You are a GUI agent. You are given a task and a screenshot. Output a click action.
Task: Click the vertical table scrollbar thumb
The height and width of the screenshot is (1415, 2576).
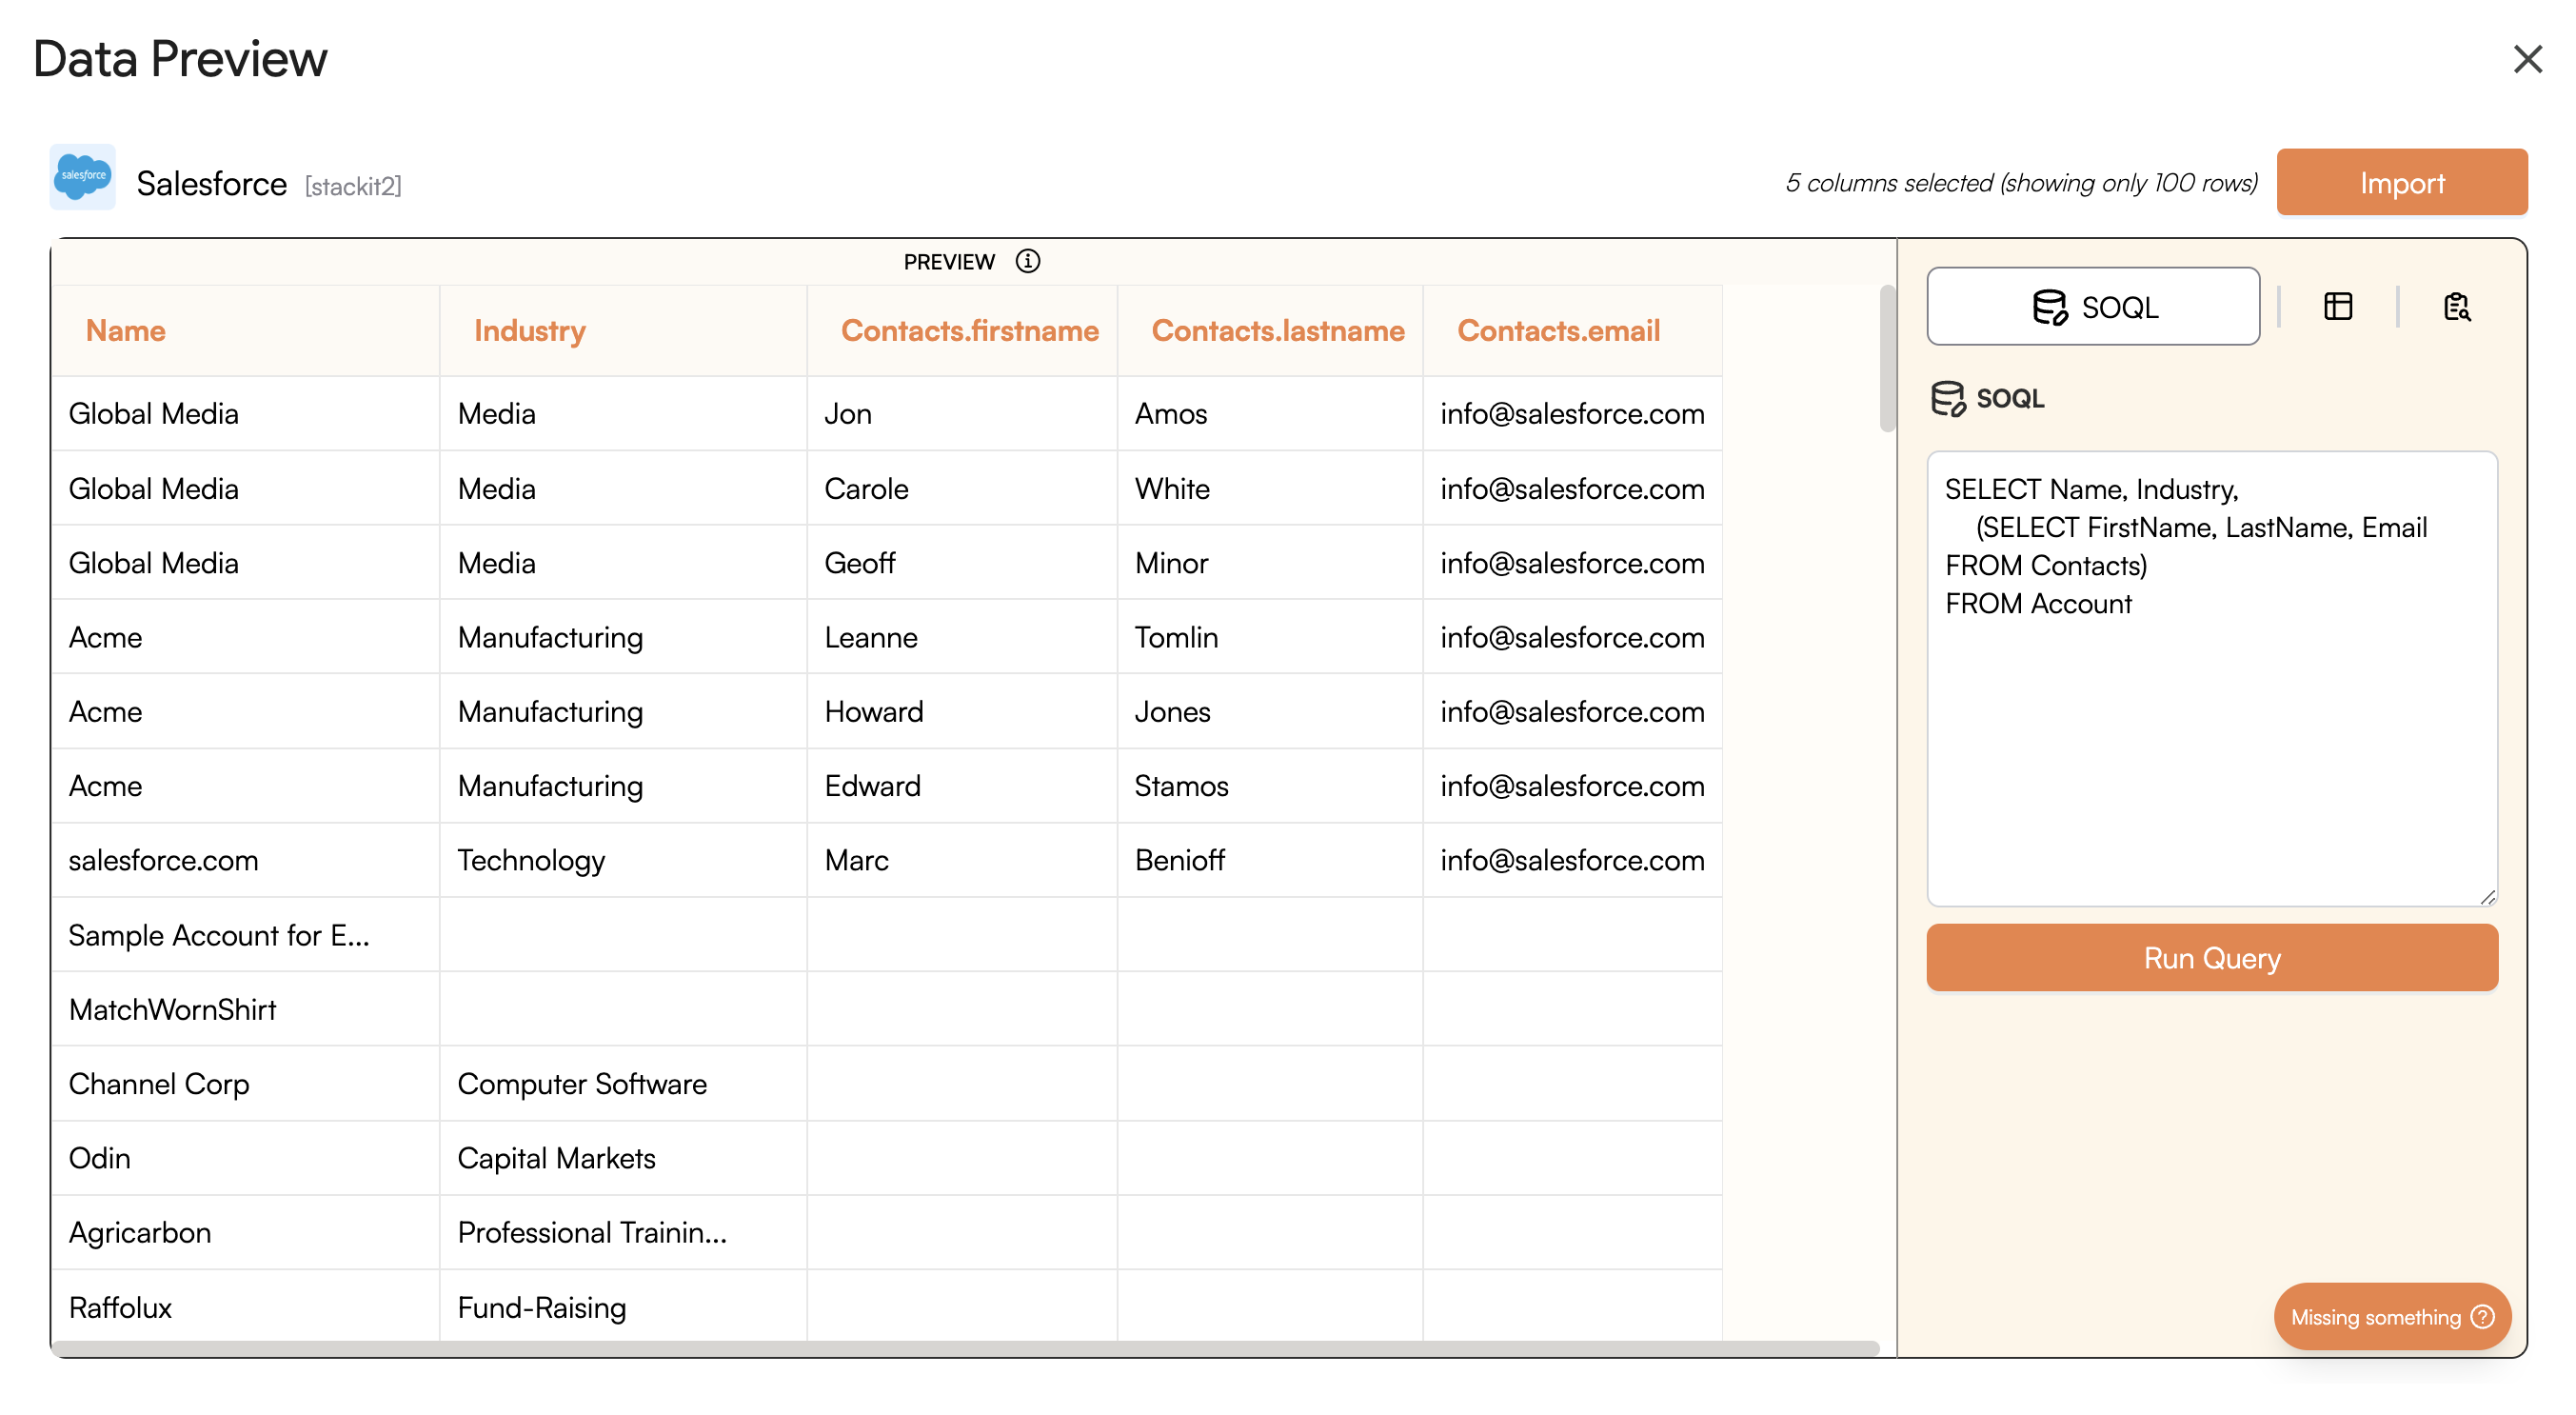[1886, 358]
